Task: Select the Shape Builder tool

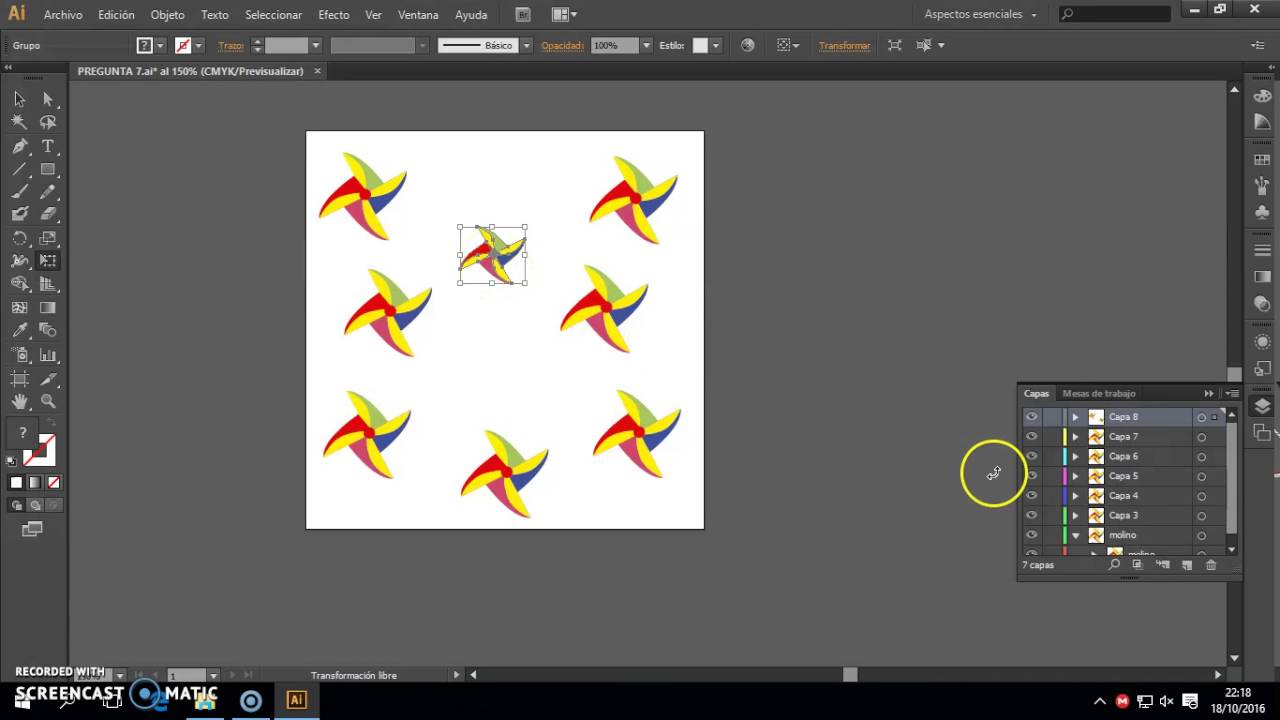Action: coord(19,285)
